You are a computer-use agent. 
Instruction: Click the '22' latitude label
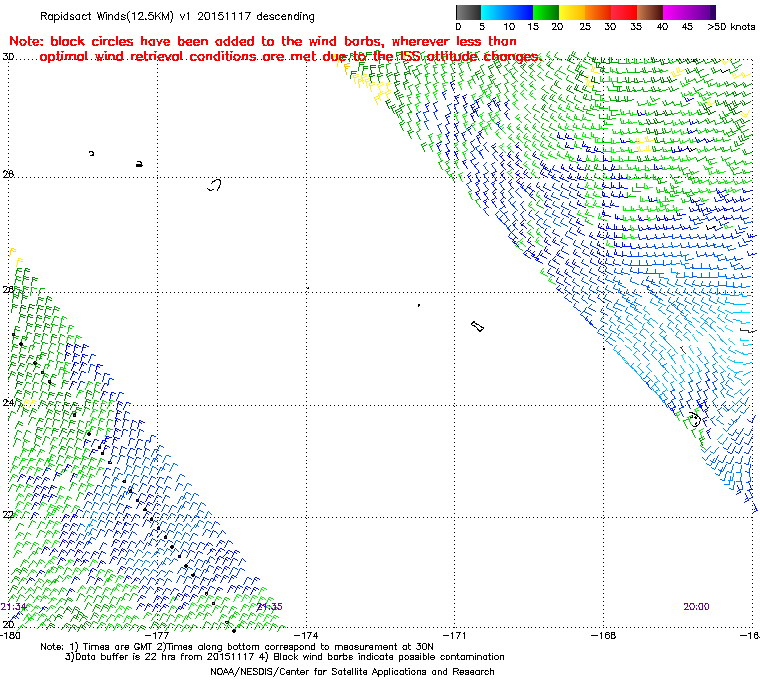coord(8,514)
